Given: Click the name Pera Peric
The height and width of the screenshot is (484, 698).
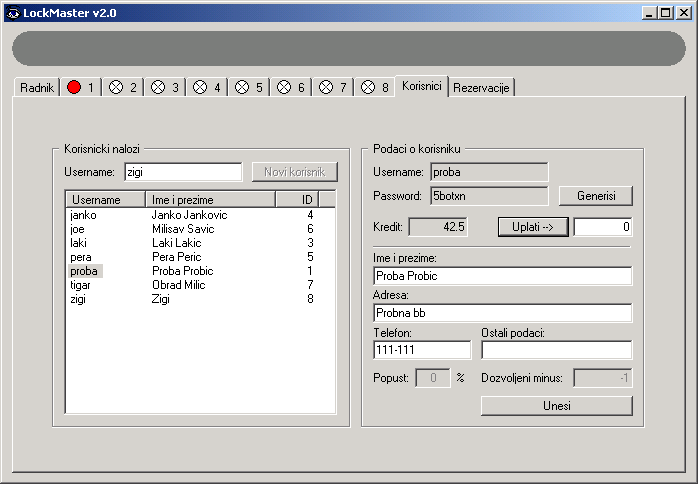Looking at the screenshot, I should [176, 257].
